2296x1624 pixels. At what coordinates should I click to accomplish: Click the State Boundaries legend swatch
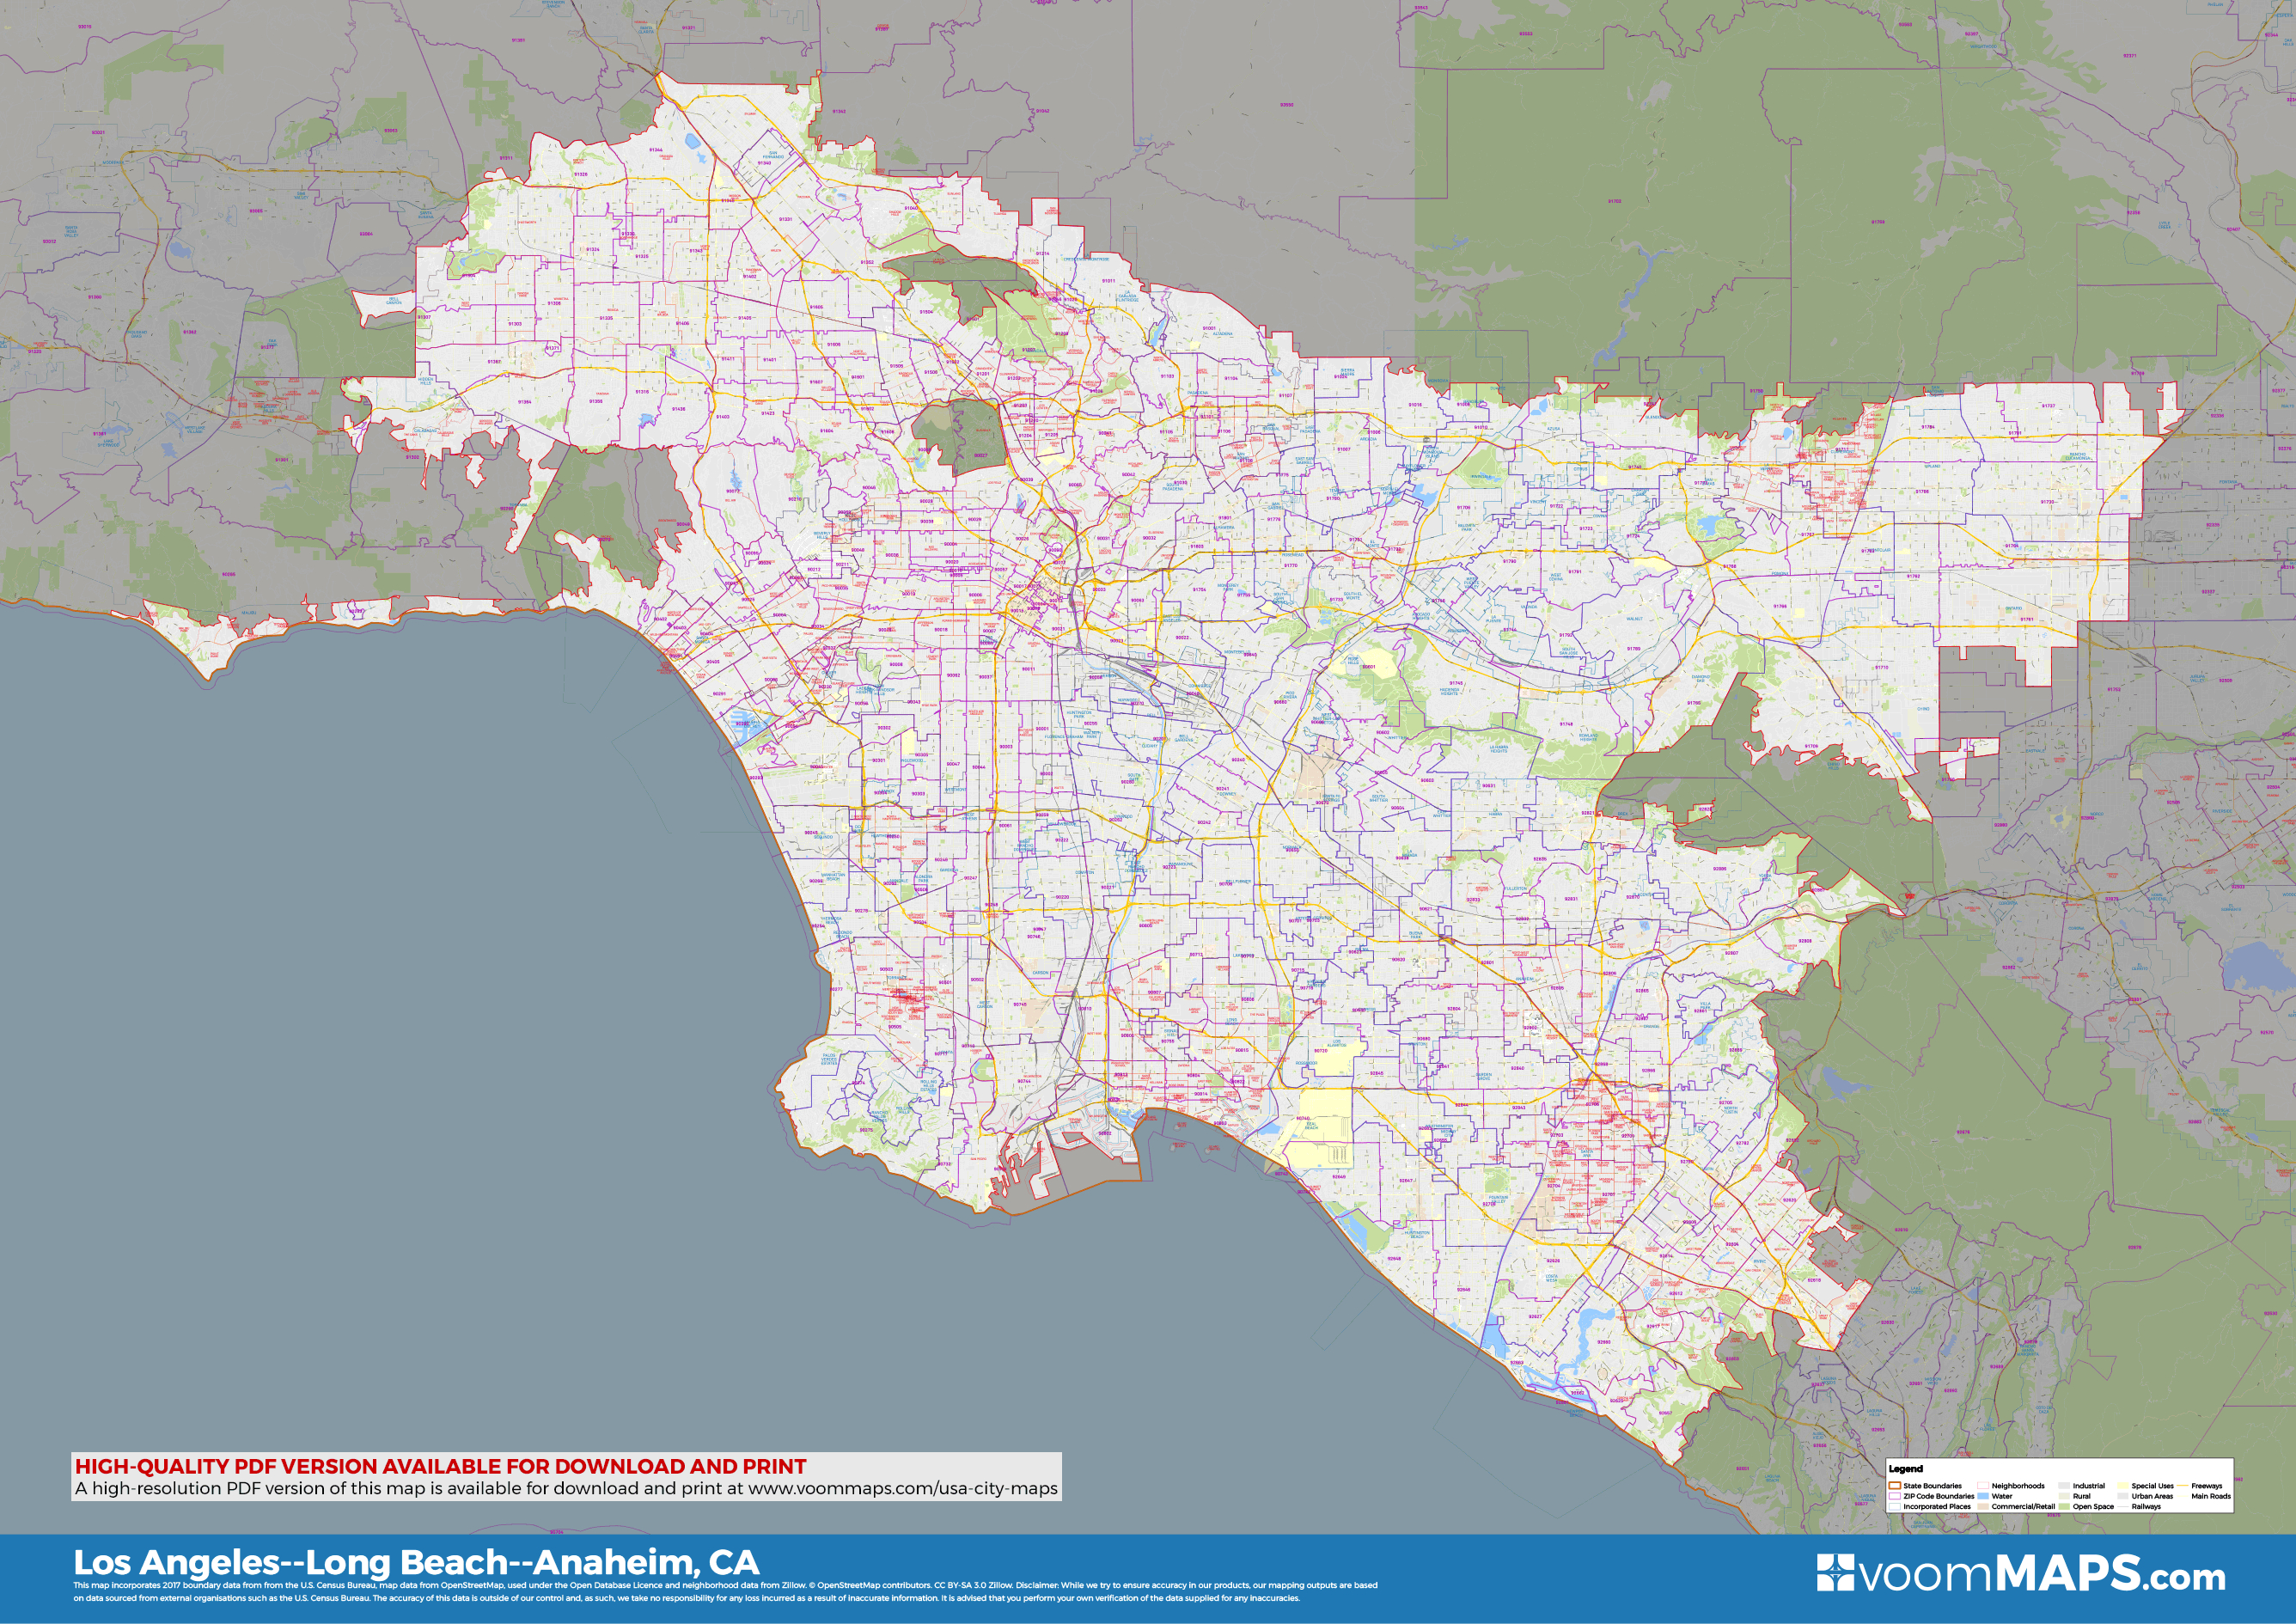tap(1895, 1486)
